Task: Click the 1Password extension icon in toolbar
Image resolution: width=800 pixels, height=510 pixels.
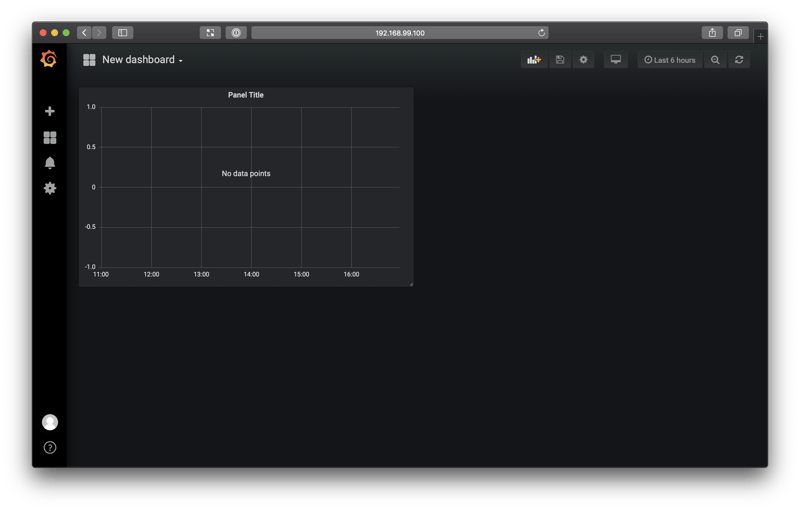Action: tap(236, 33)
